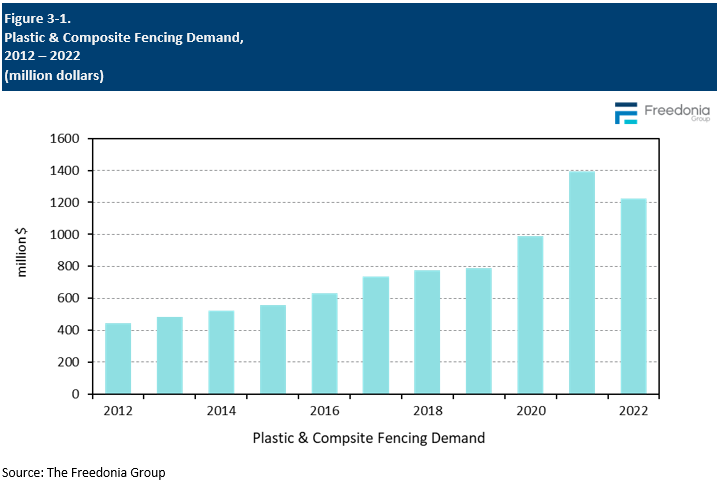Click the 200 y-axis label
Viewport: 719px width, 487px height.
point(68,362)
